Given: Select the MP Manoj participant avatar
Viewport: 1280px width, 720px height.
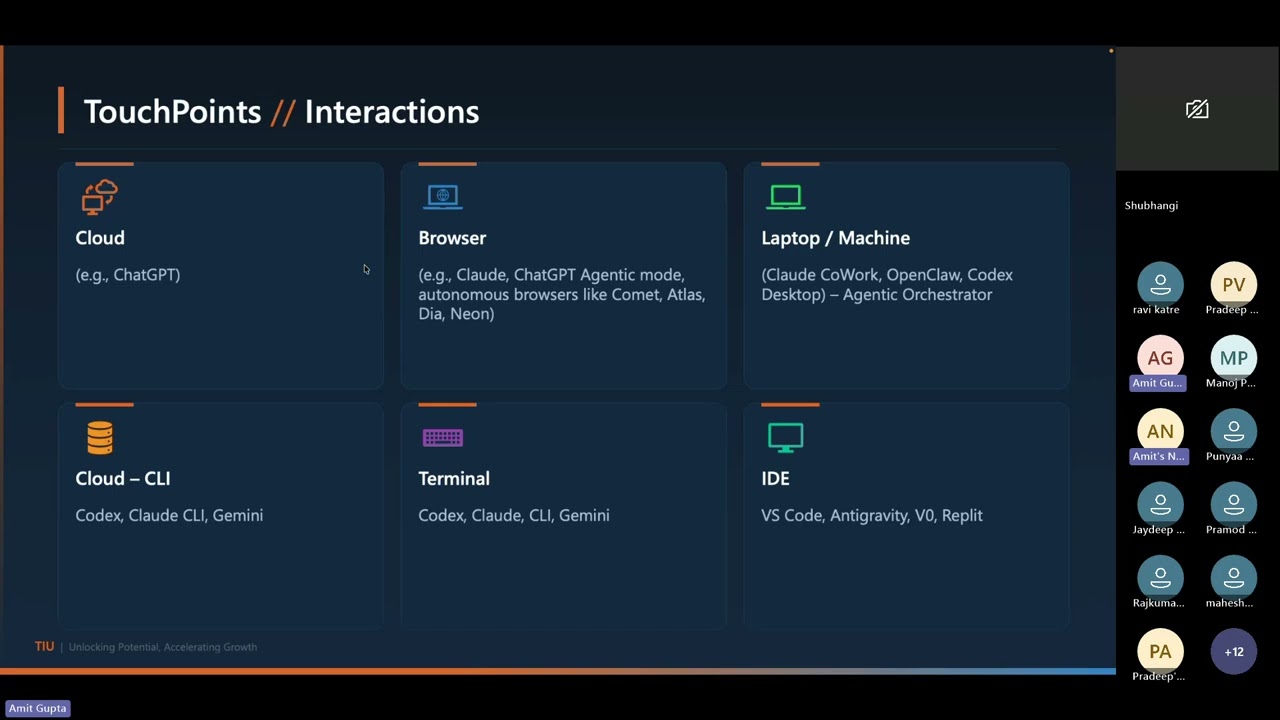Looking at the screenshot, I should 1234,358.
